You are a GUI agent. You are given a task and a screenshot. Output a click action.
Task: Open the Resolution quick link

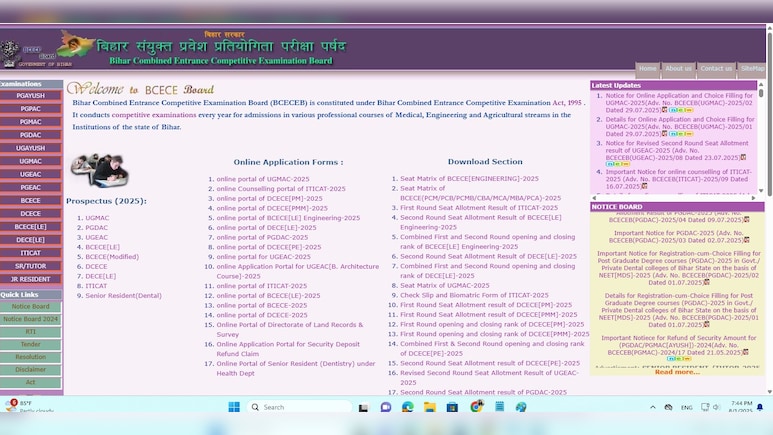point(31,357)
